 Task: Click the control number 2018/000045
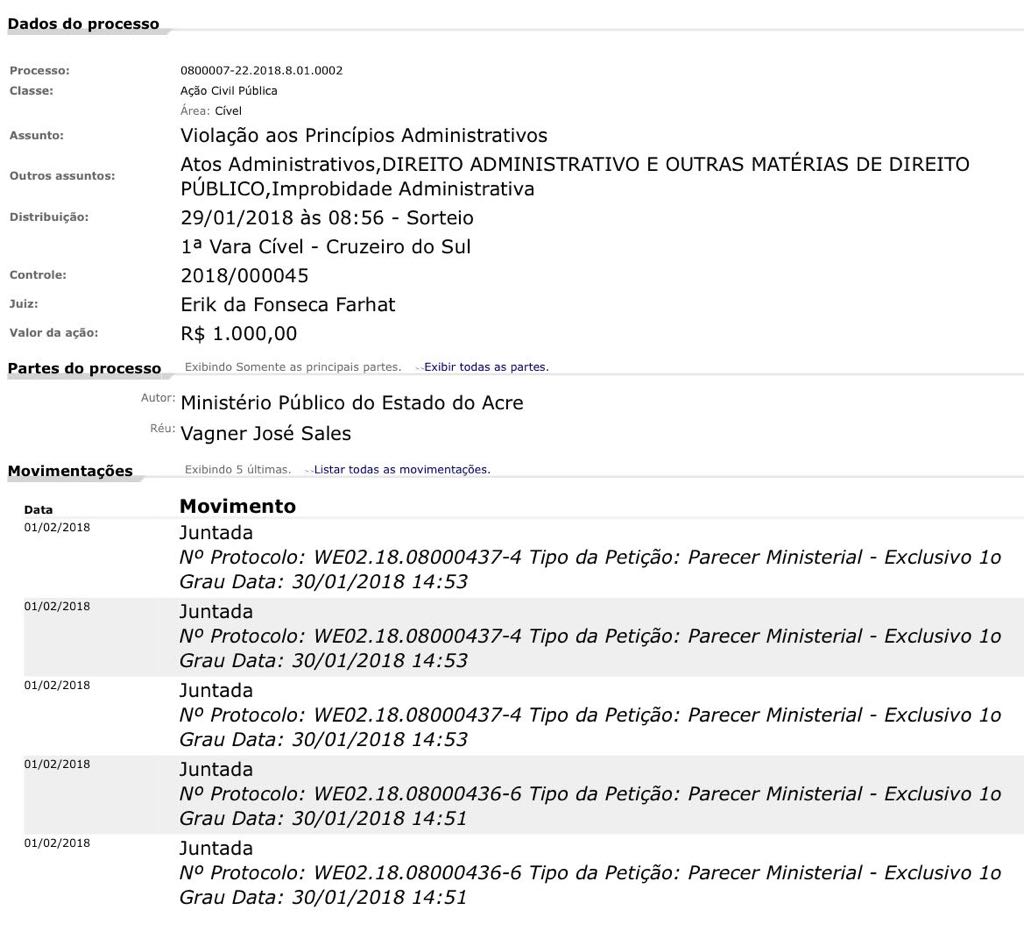244,275
